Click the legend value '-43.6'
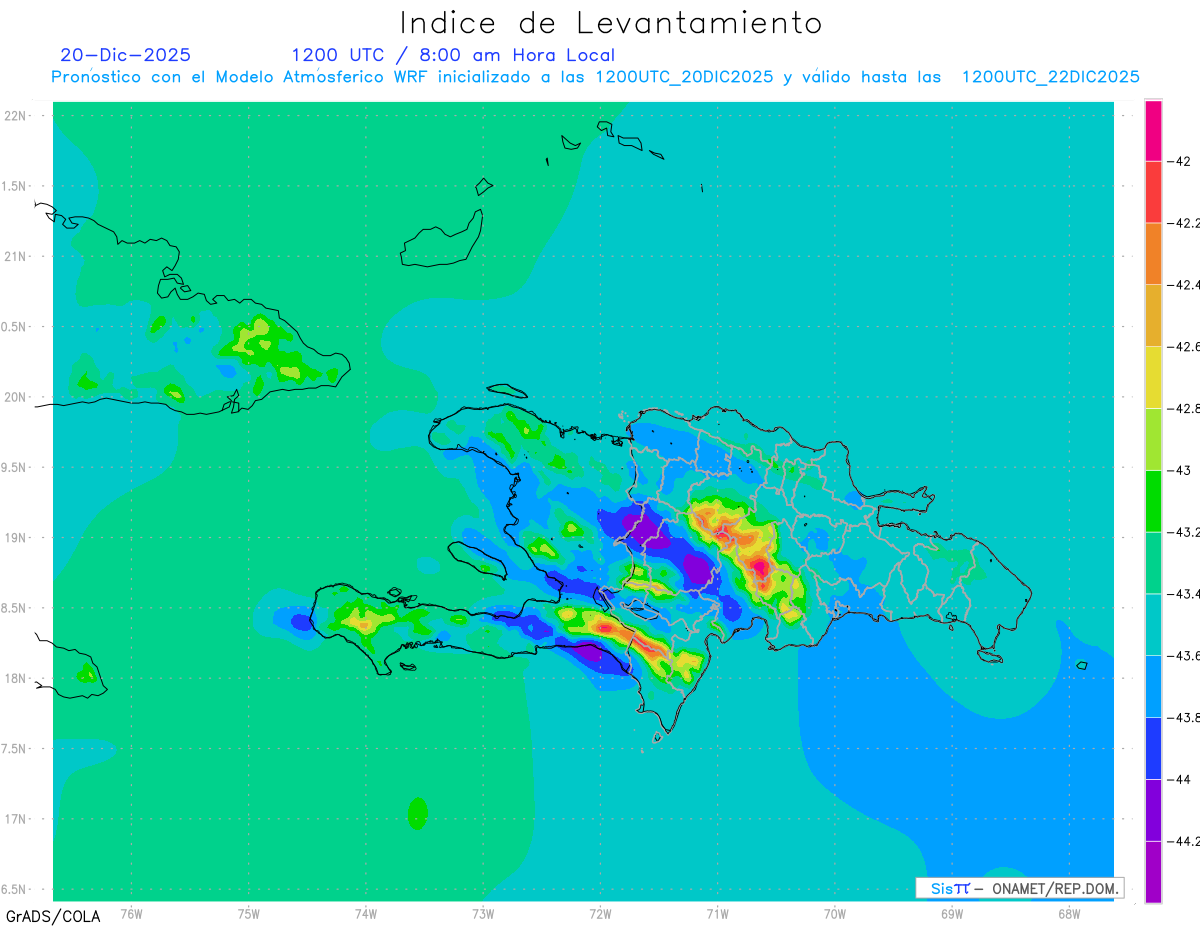Screen dimensions: 1200x927 coord(1185,656)
